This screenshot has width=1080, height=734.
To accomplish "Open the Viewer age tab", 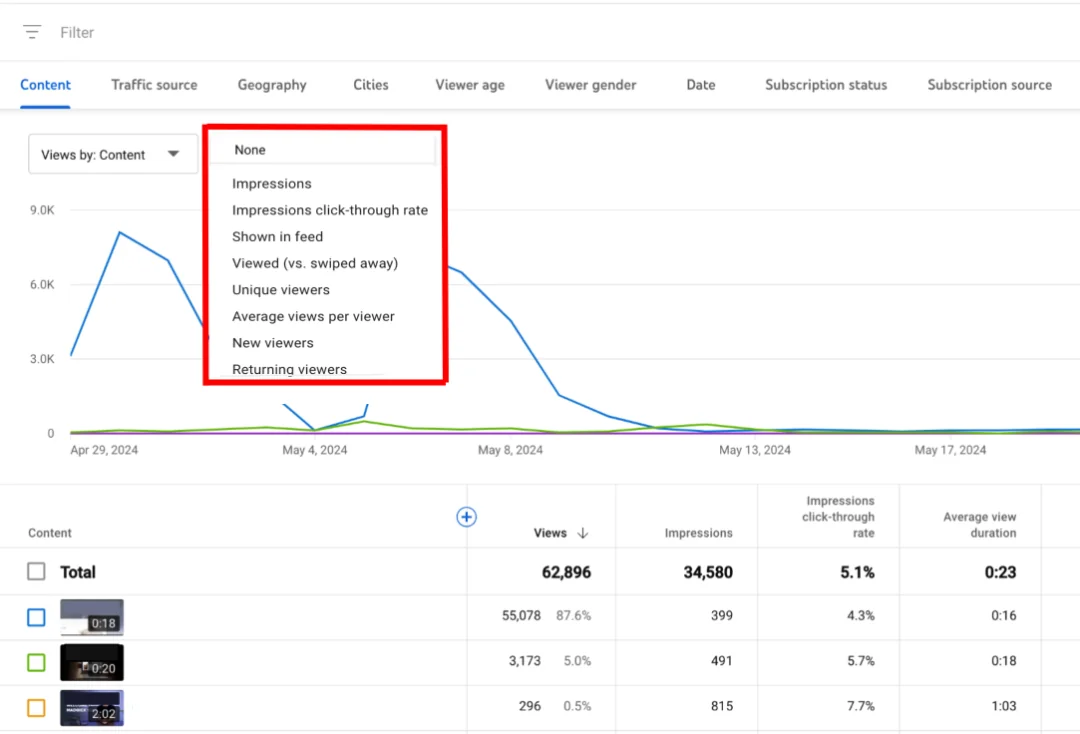I will pyautogui.click(x=470, y=85).
